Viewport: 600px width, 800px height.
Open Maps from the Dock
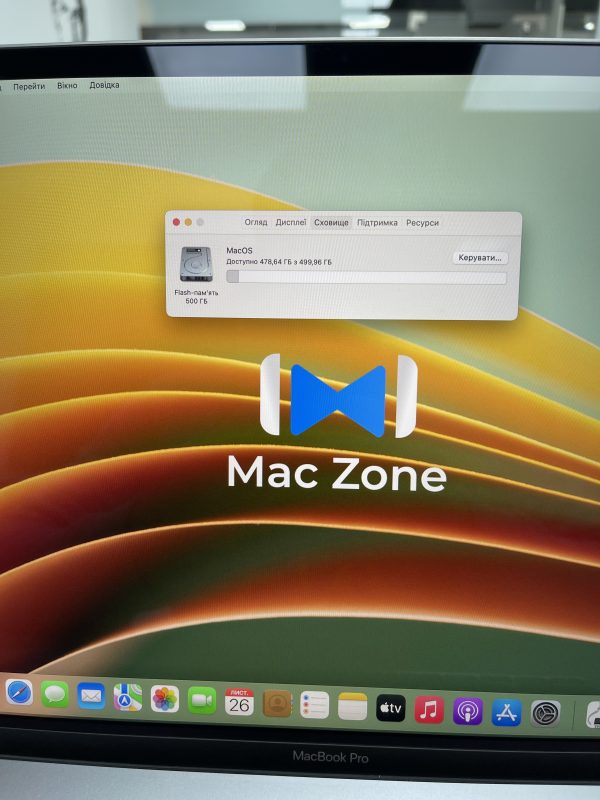128,697
